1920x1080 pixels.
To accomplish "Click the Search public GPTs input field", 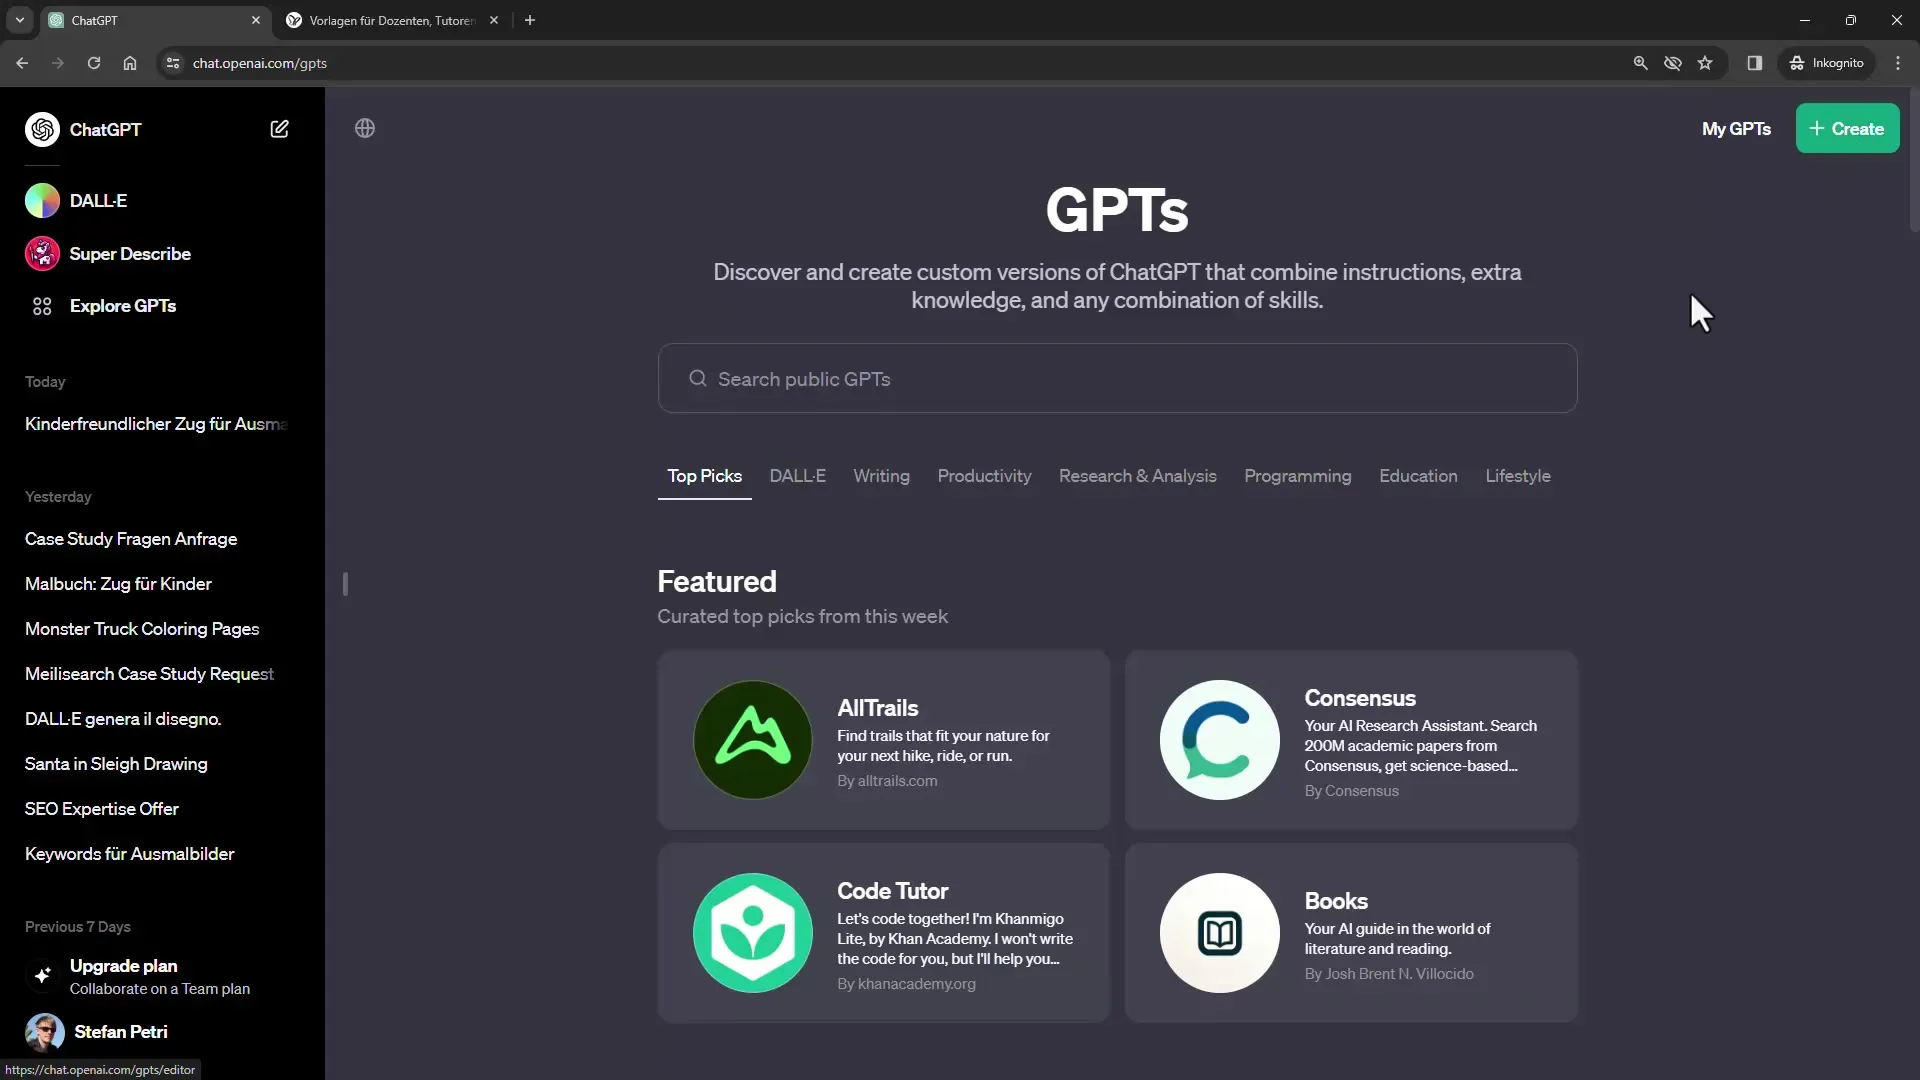I will click(x=1117, y=378).
